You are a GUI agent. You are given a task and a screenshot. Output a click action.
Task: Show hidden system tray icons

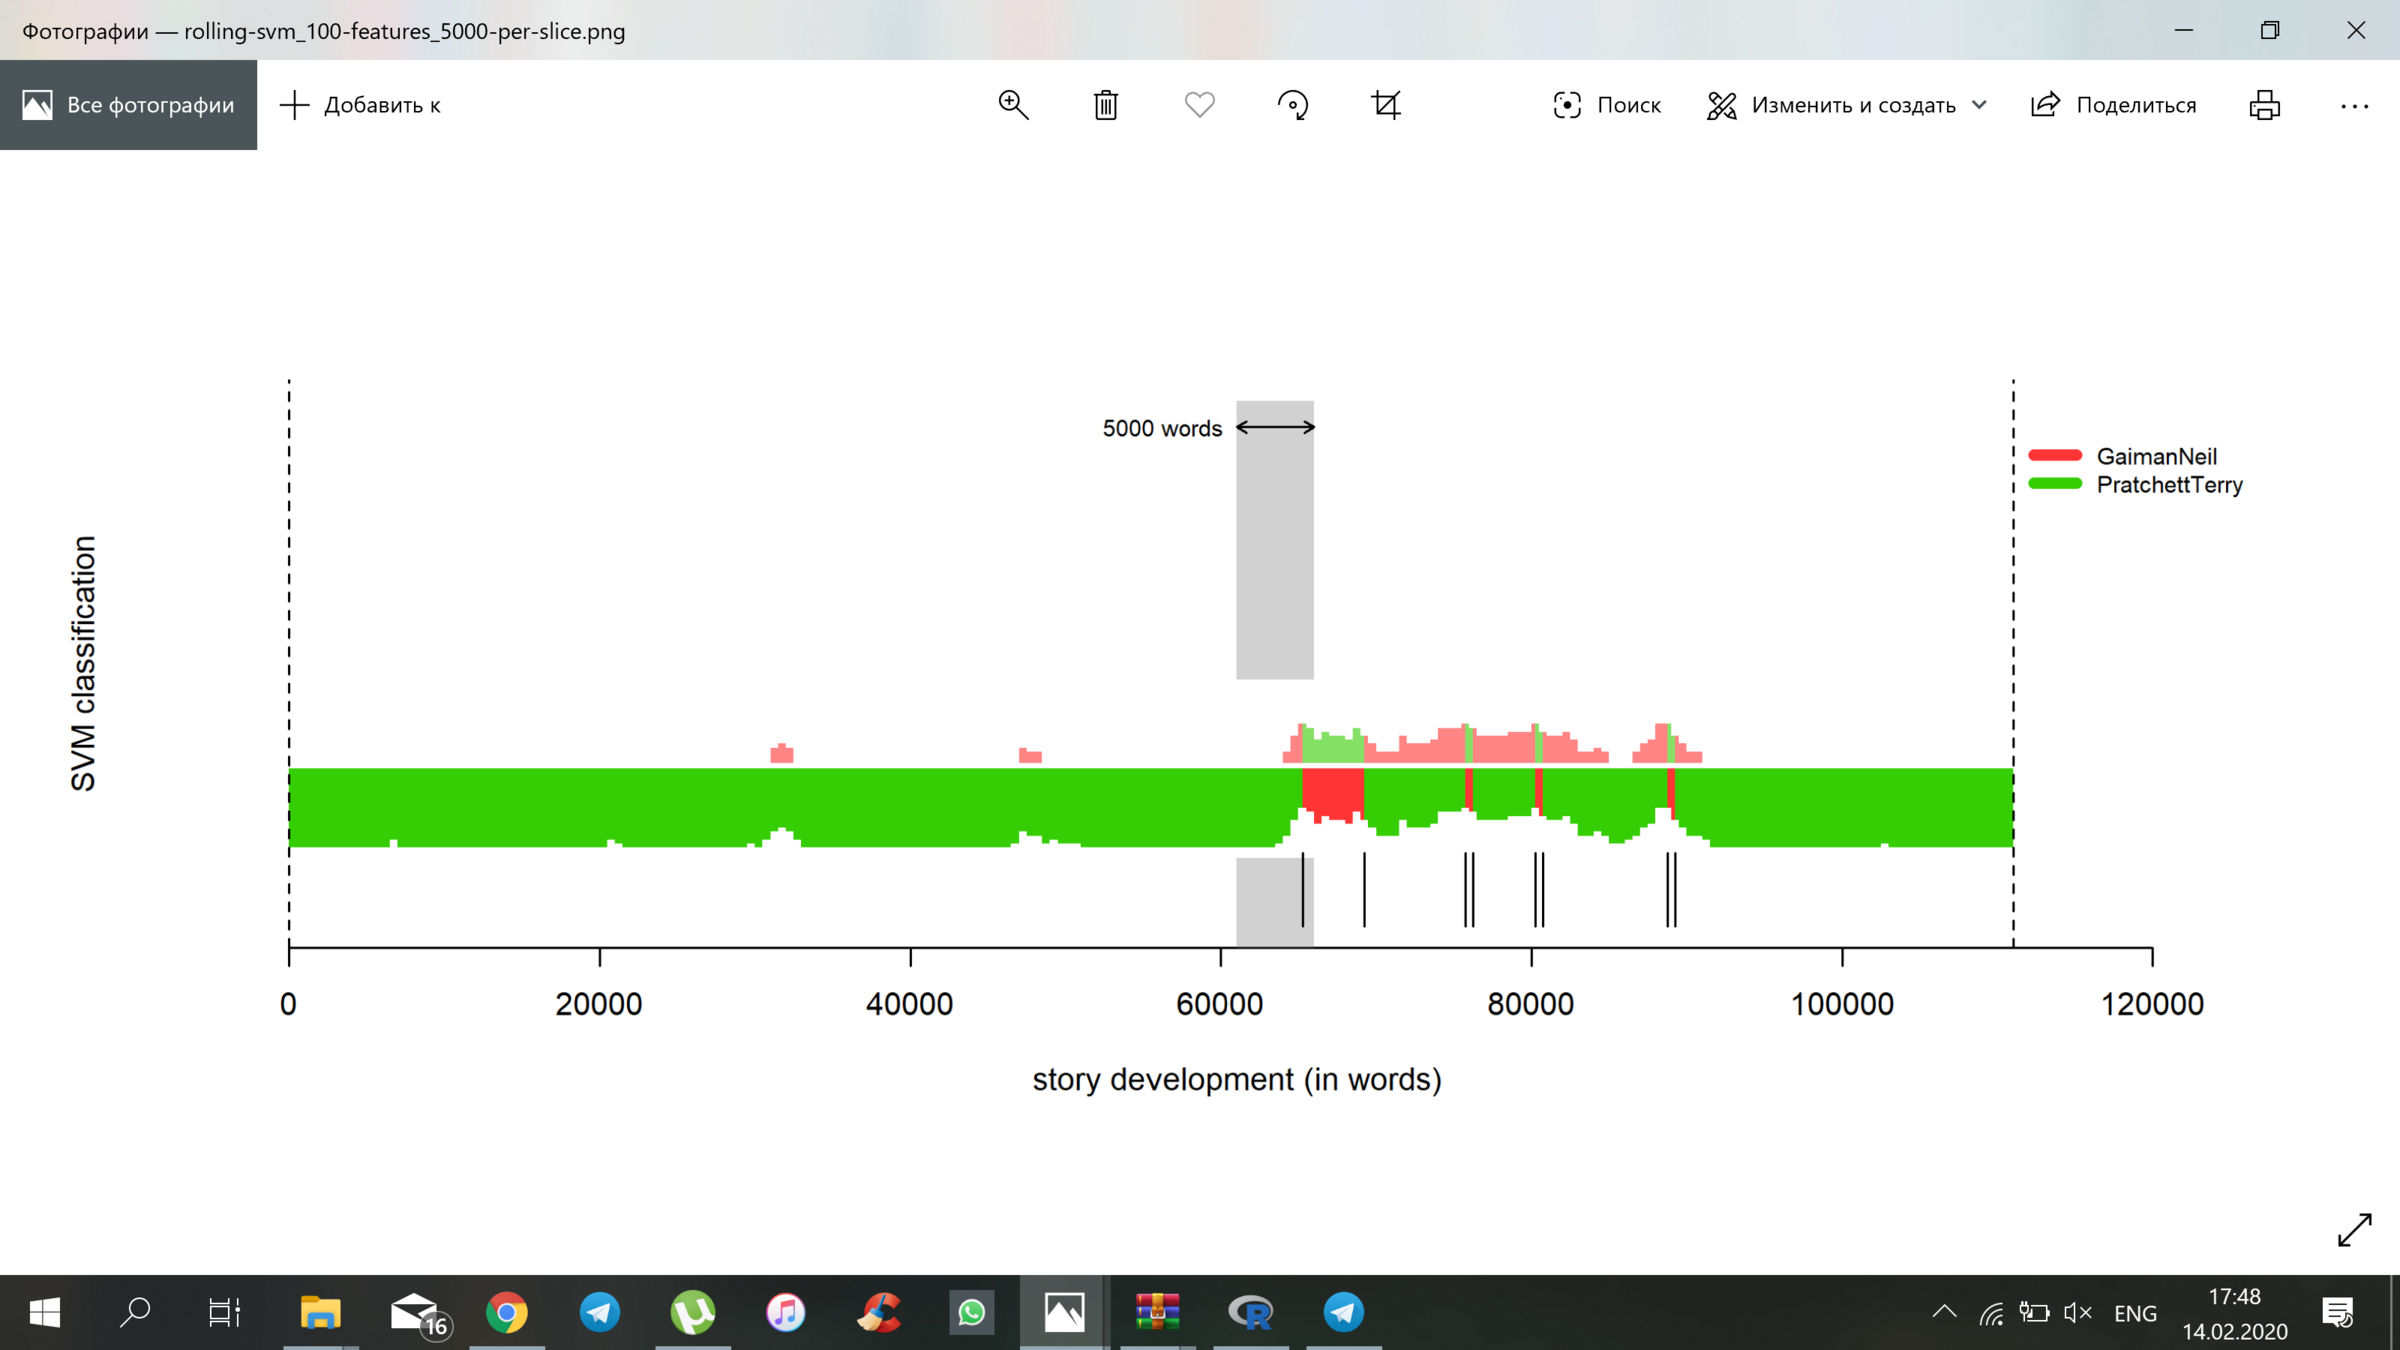[1944, 1312]
